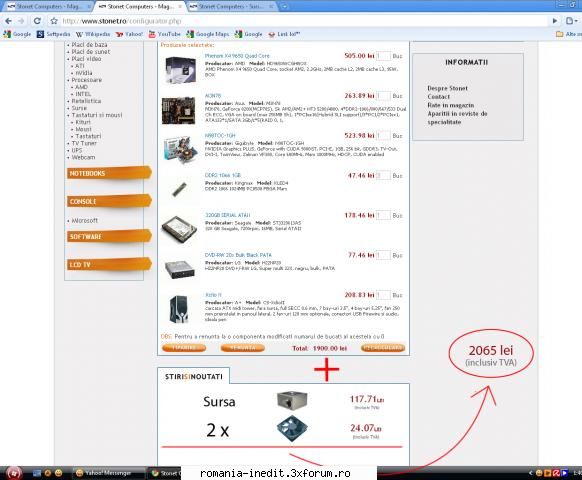Image resolution: width=582 pixels, height=480 pixels.
Task: Open the Wikipedia bookmark
Action: click(x=93, y=34)
